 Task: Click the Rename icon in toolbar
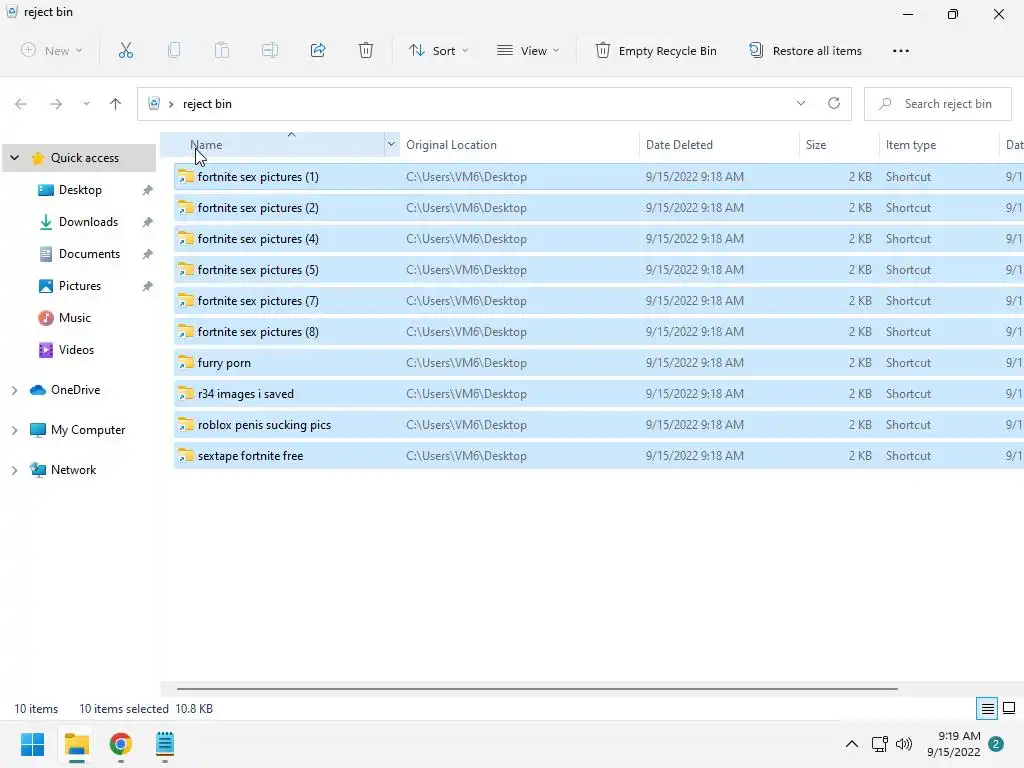[x=270, y=50]
